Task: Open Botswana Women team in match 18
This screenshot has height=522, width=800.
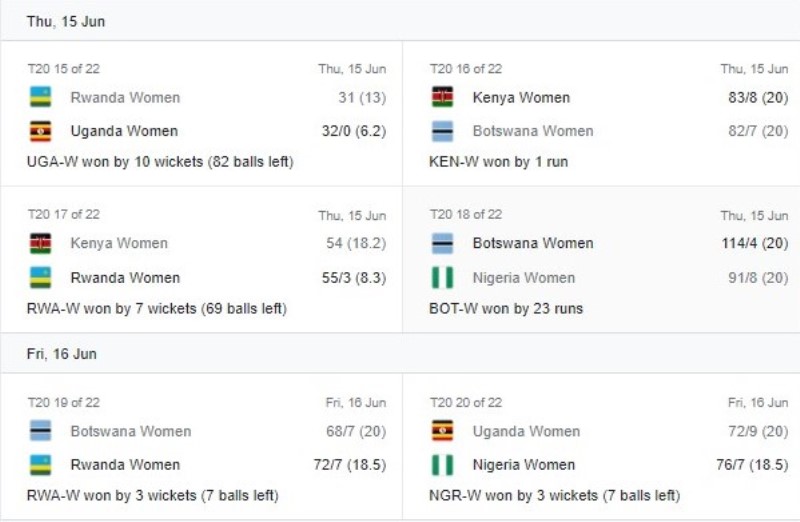Action: coord(533,243)
